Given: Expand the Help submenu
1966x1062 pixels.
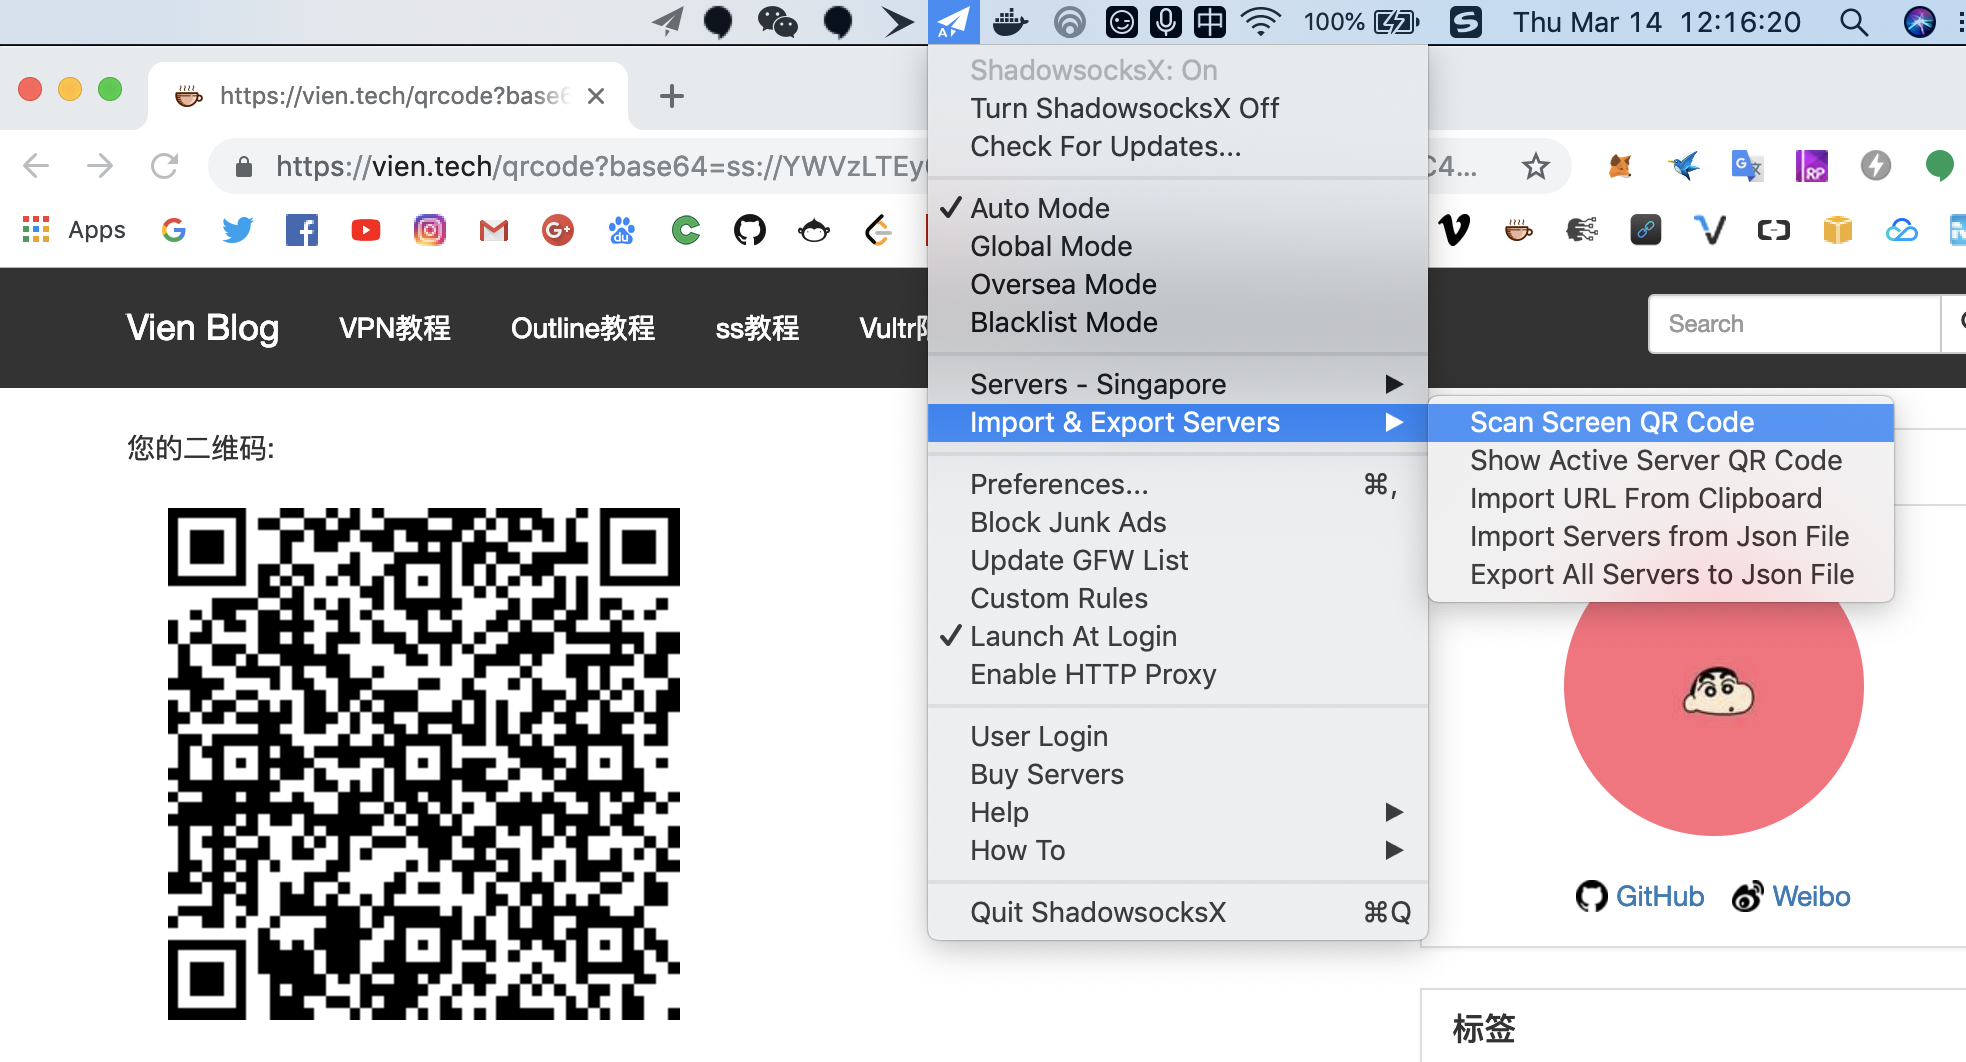Looking at the screenshot, I should (x=1178, y=812).
